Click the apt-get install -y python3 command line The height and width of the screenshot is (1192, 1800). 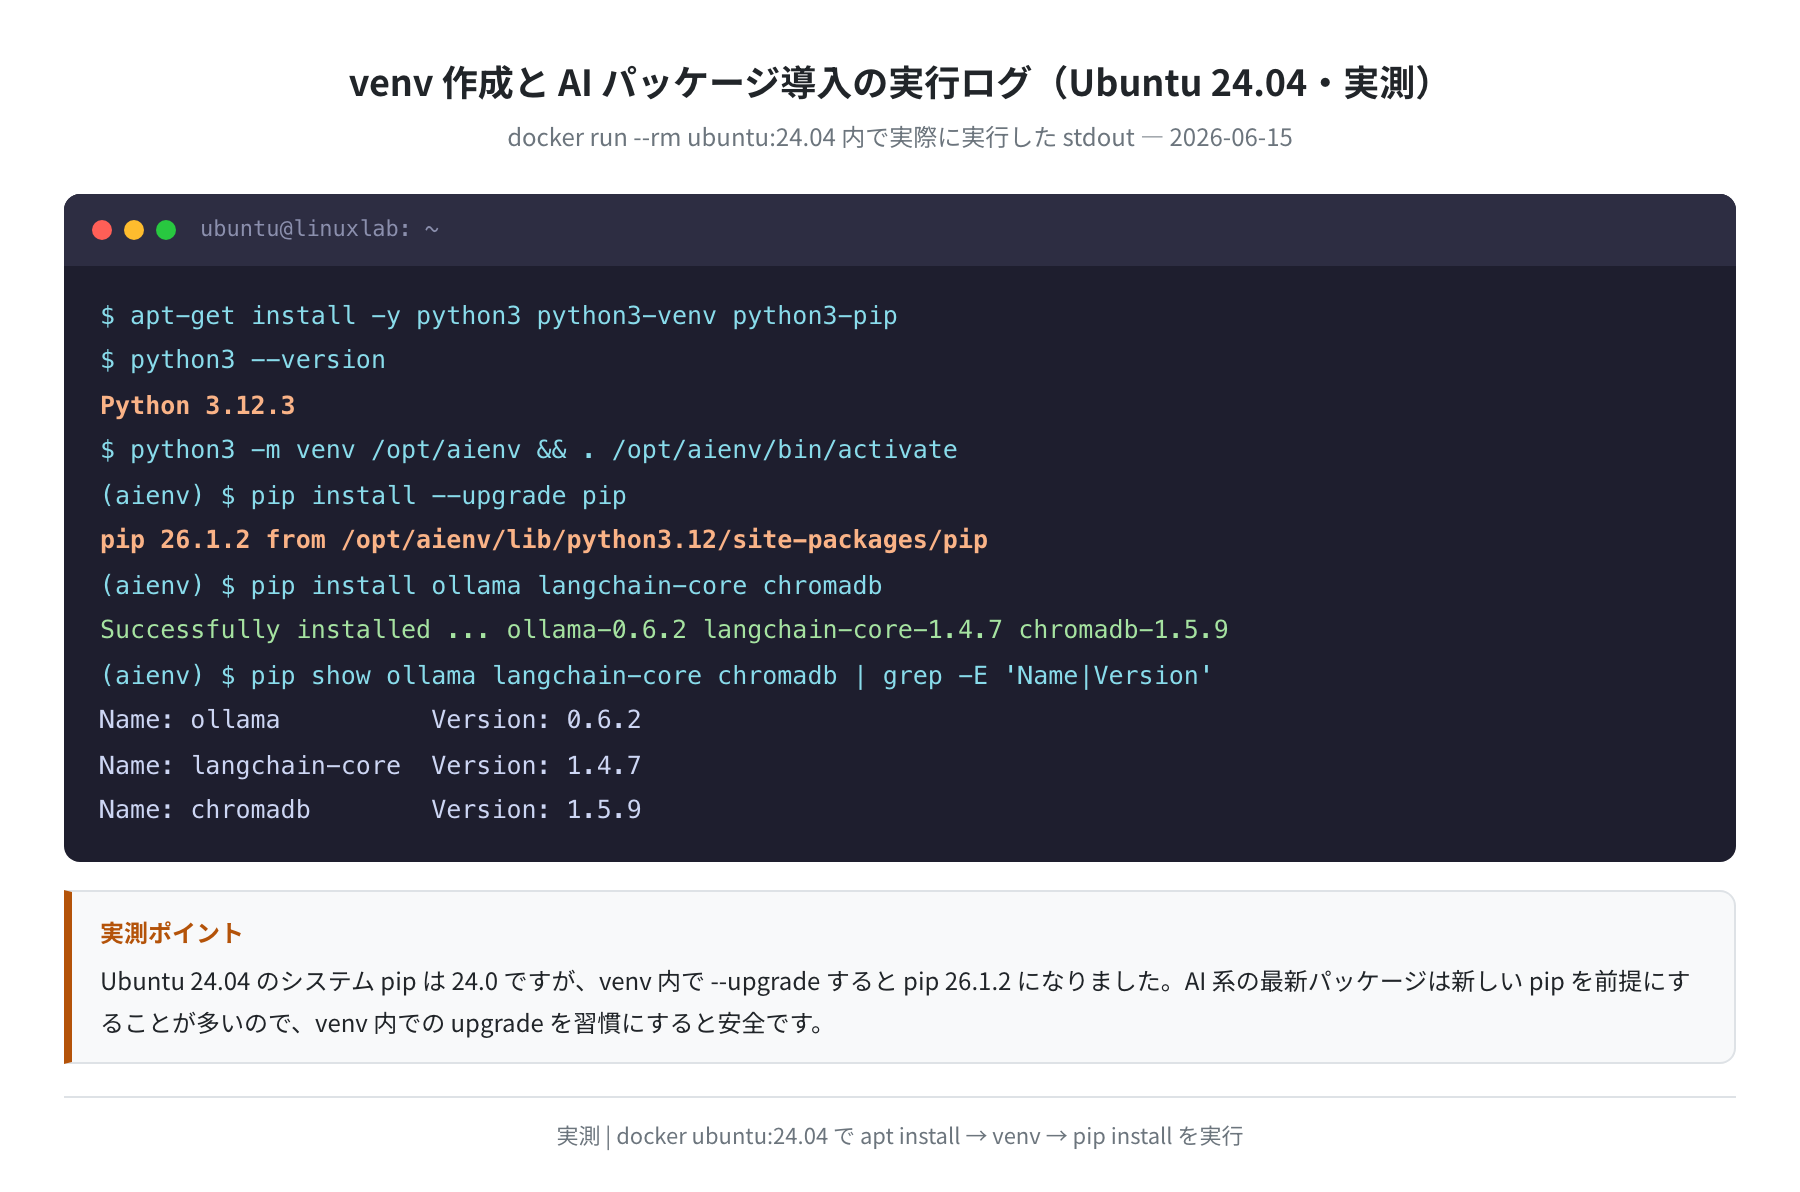498,316
